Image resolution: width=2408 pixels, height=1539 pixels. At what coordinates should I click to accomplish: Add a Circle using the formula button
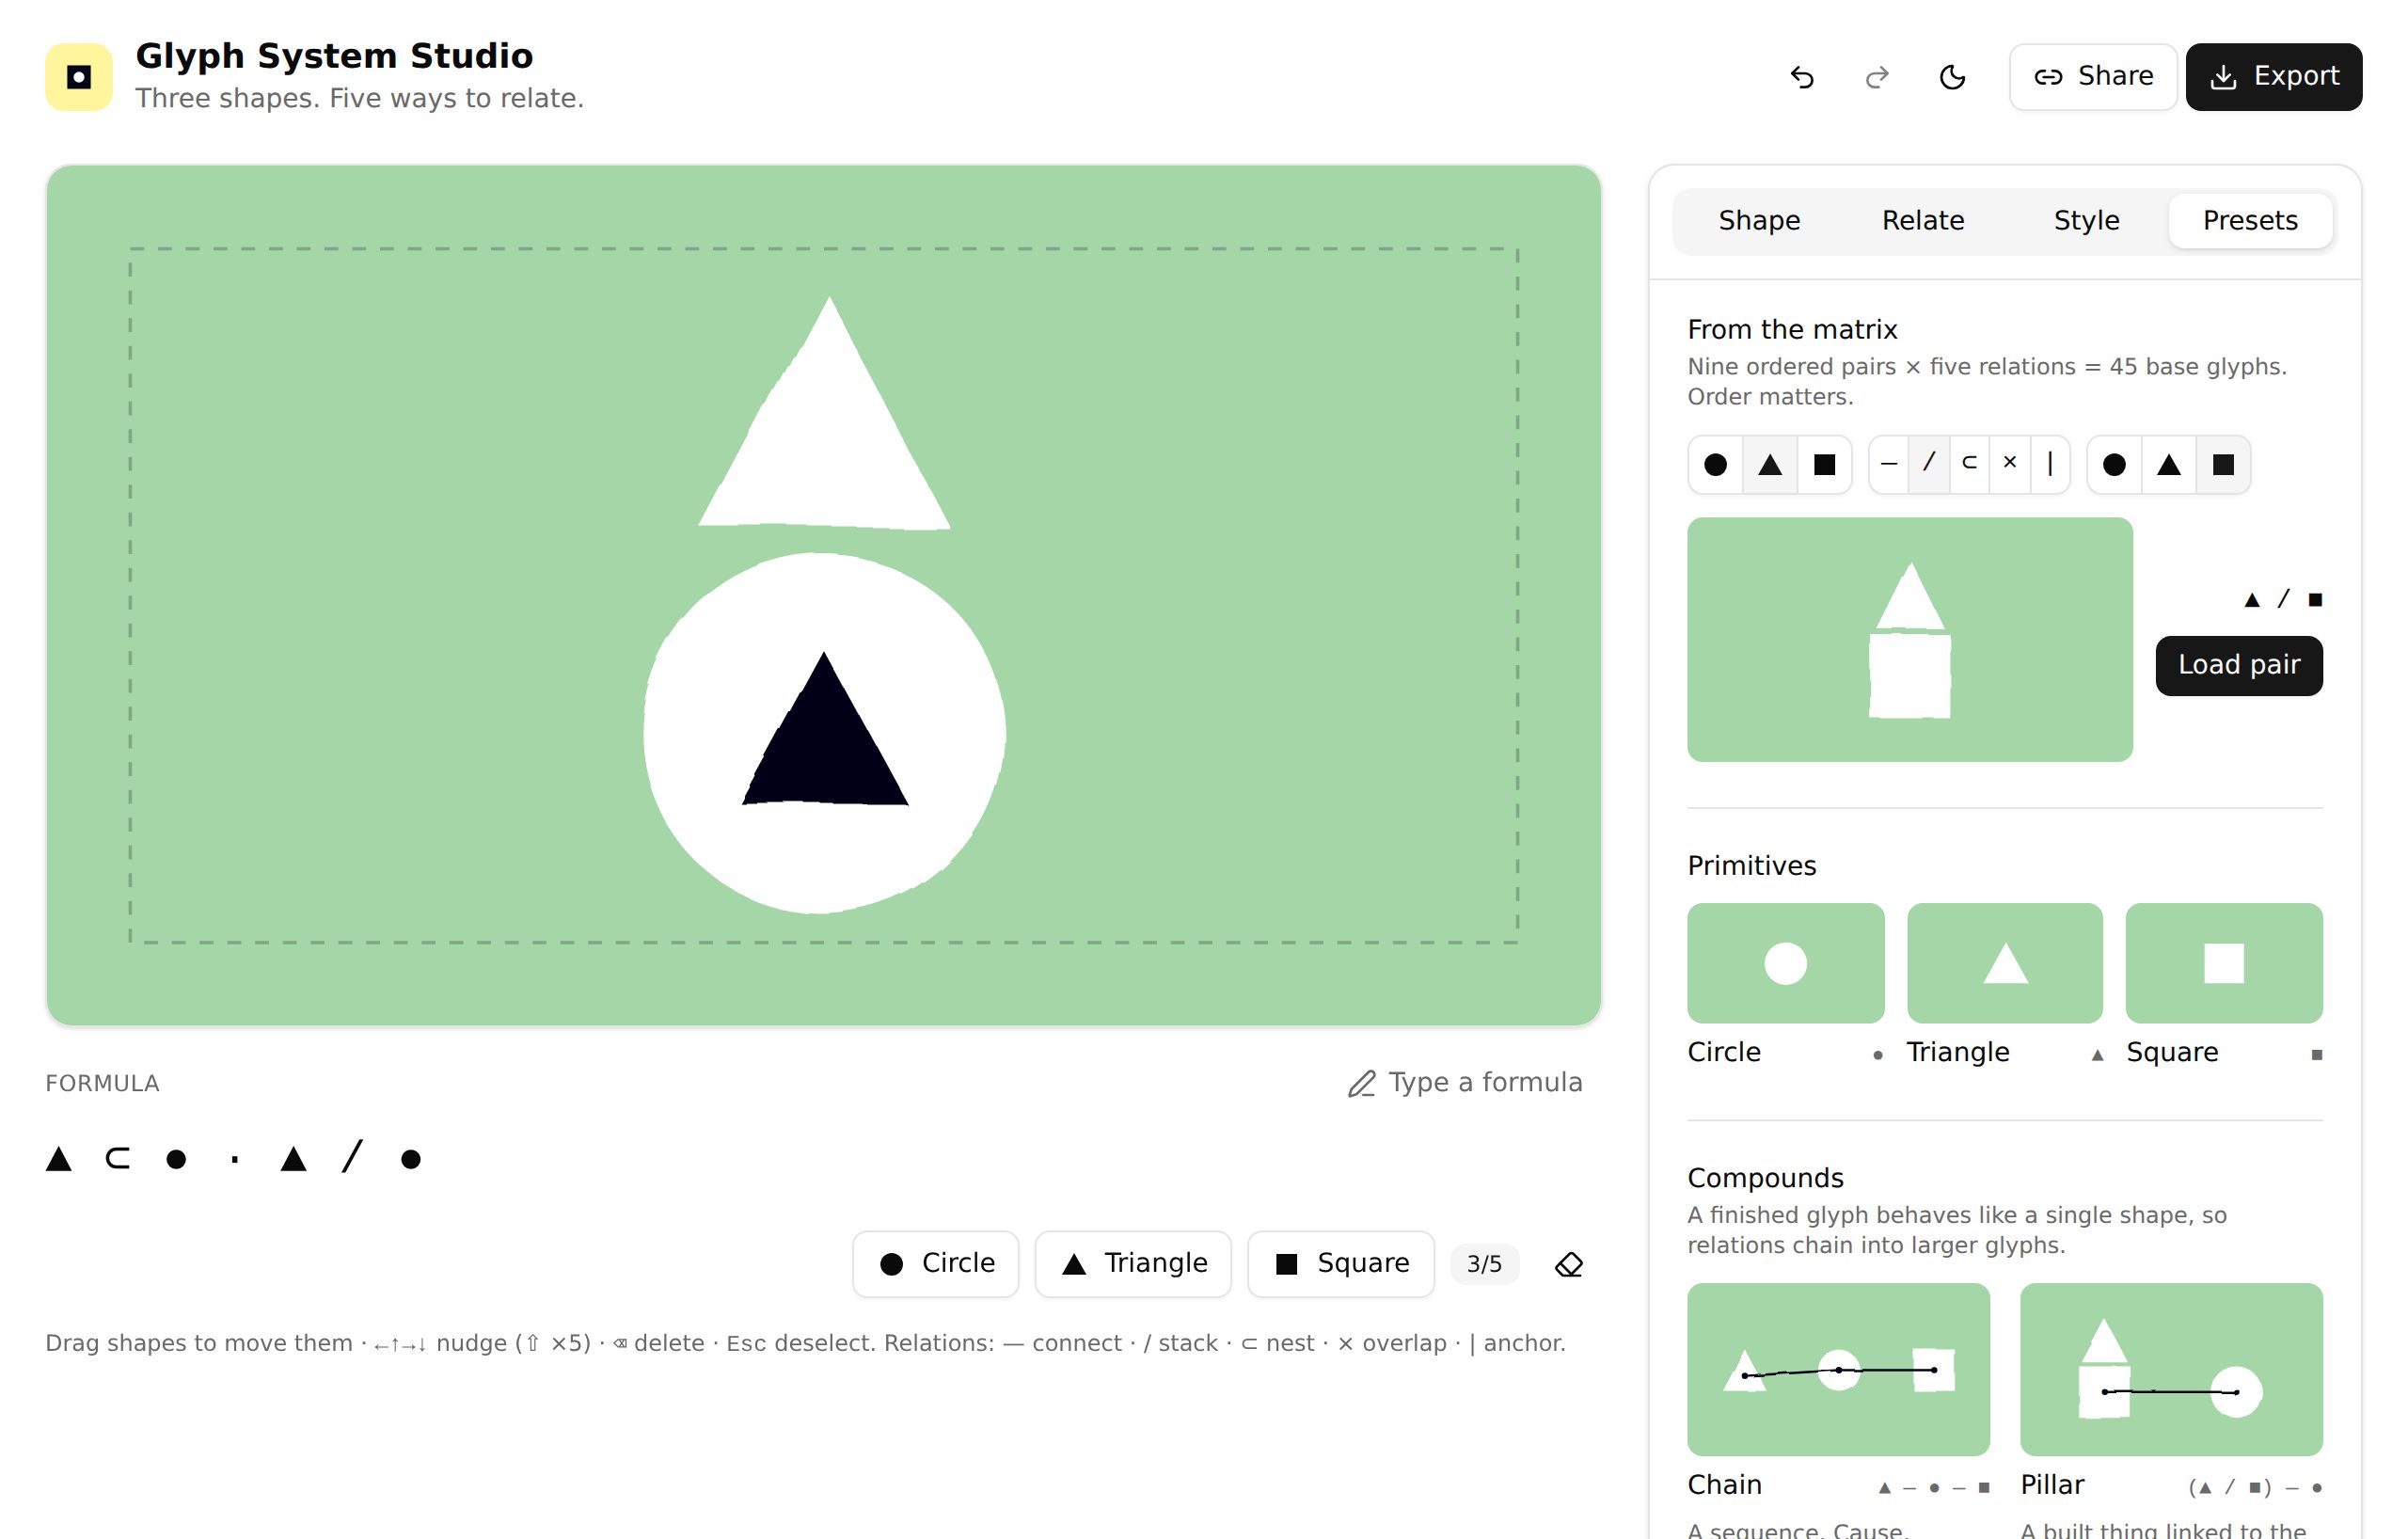click(x=936, y=1265)
